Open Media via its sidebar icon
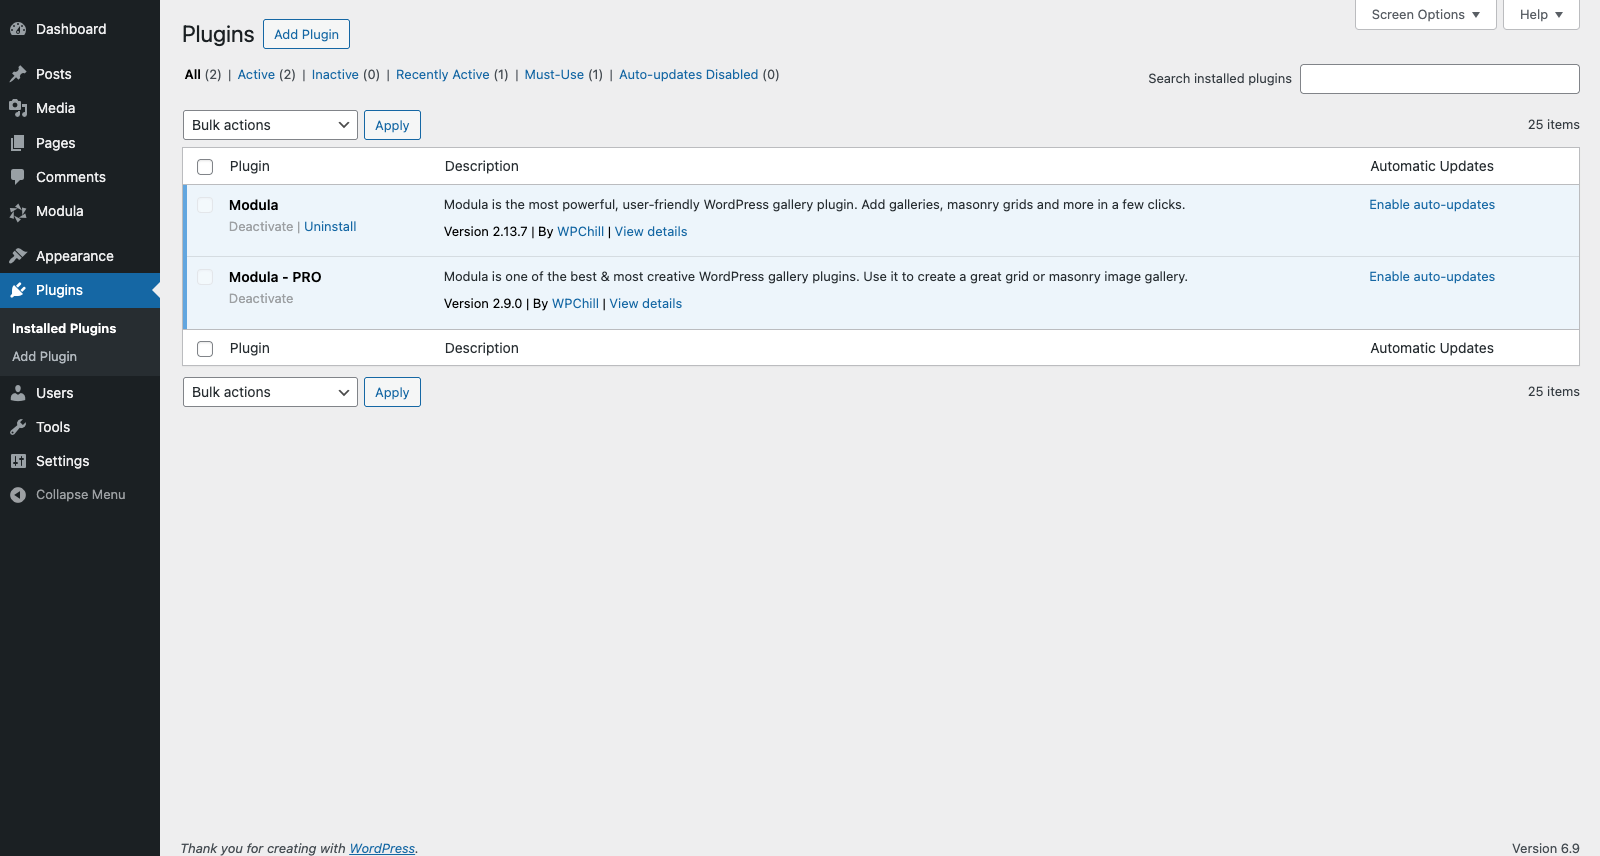 (x=18, y=108)
